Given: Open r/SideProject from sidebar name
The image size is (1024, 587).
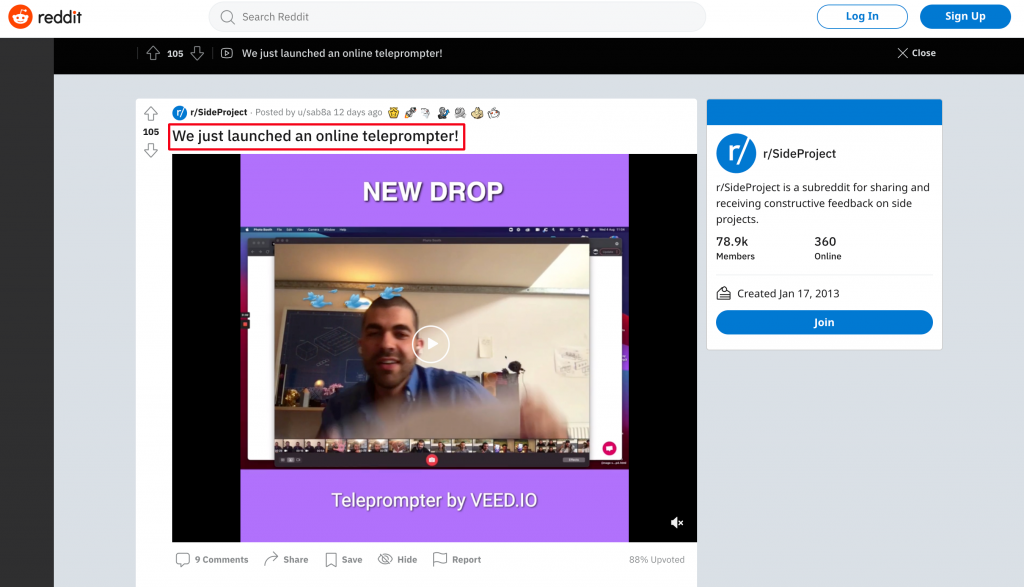Looking at the screenshot, I should [799, 153].
